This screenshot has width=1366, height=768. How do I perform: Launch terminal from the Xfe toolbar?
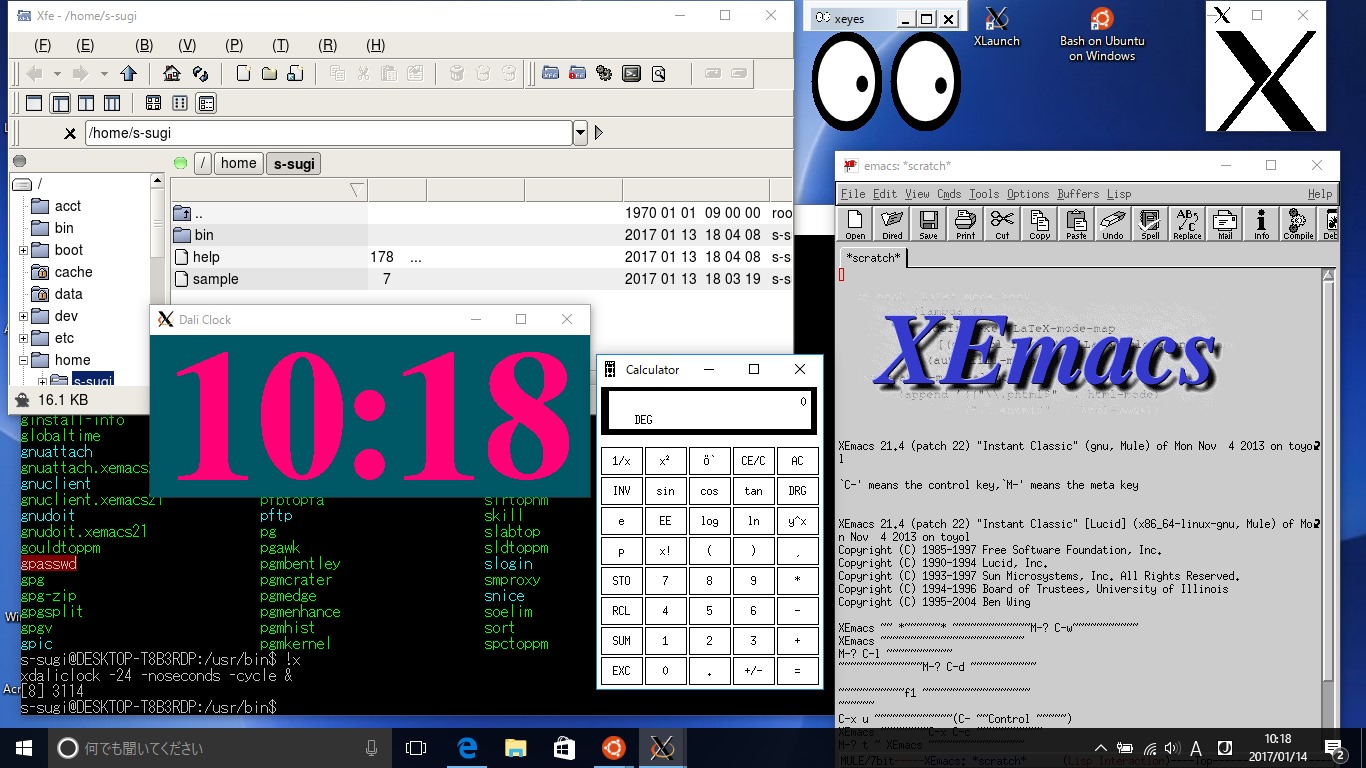[631, 73]
